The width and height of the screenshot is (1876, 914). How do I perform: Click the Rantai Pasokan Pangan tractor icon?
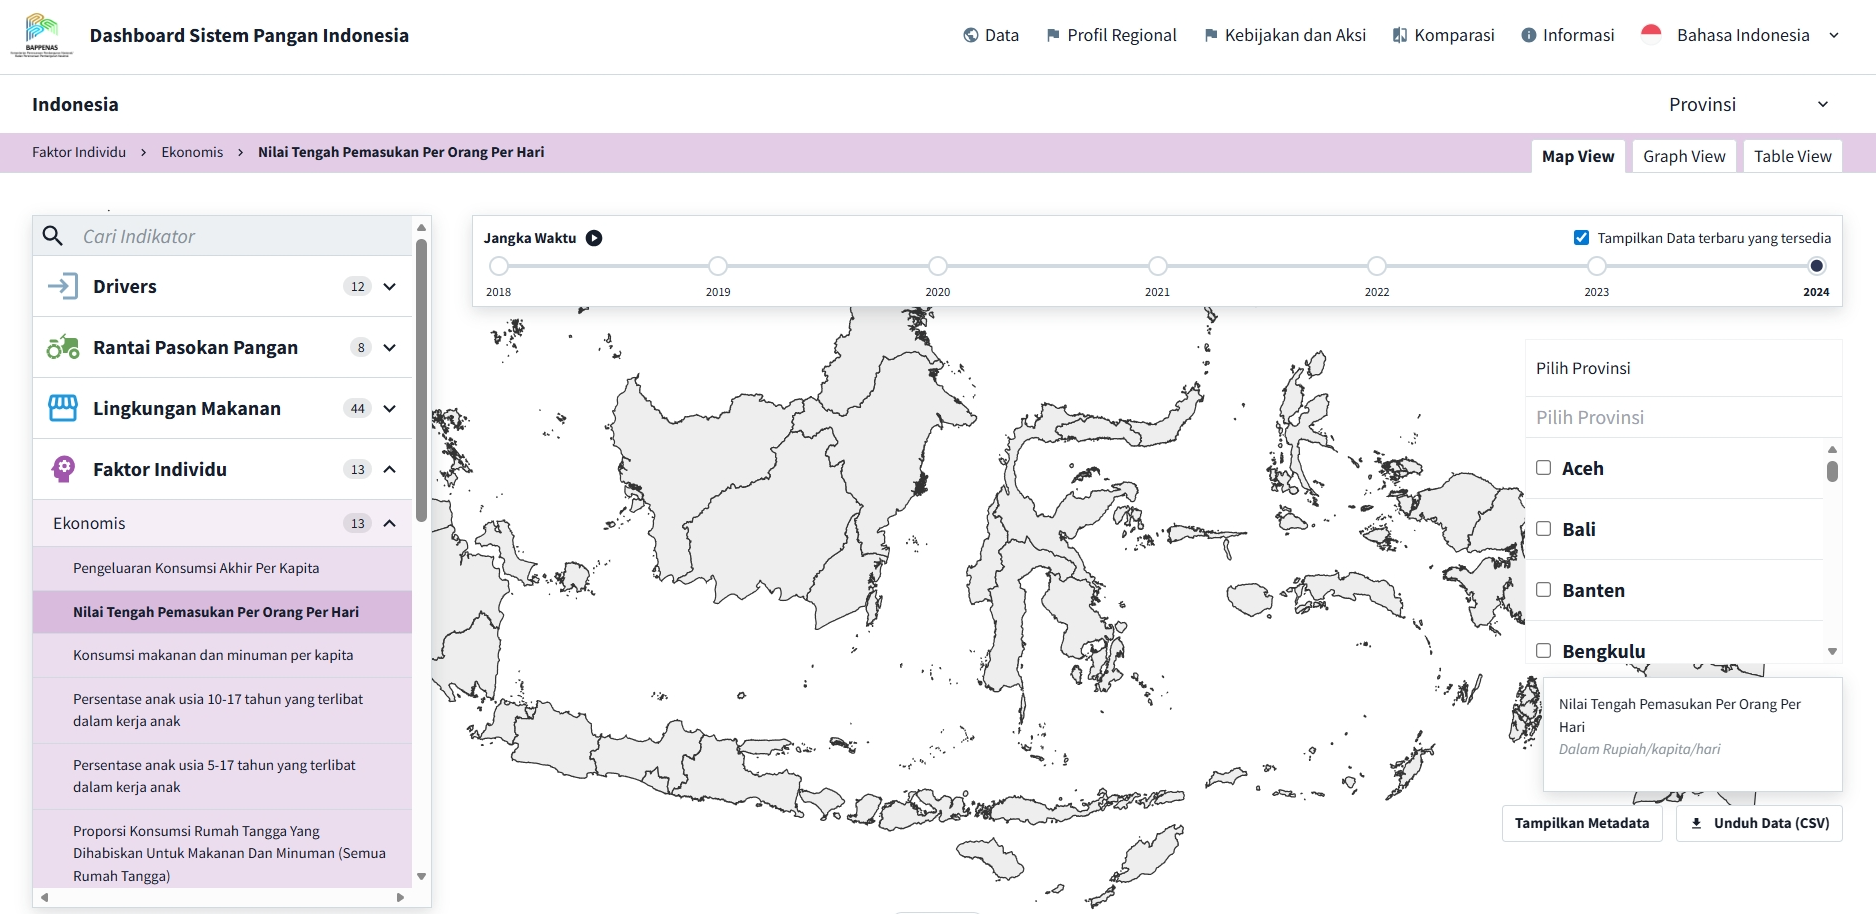coord(62,347)
